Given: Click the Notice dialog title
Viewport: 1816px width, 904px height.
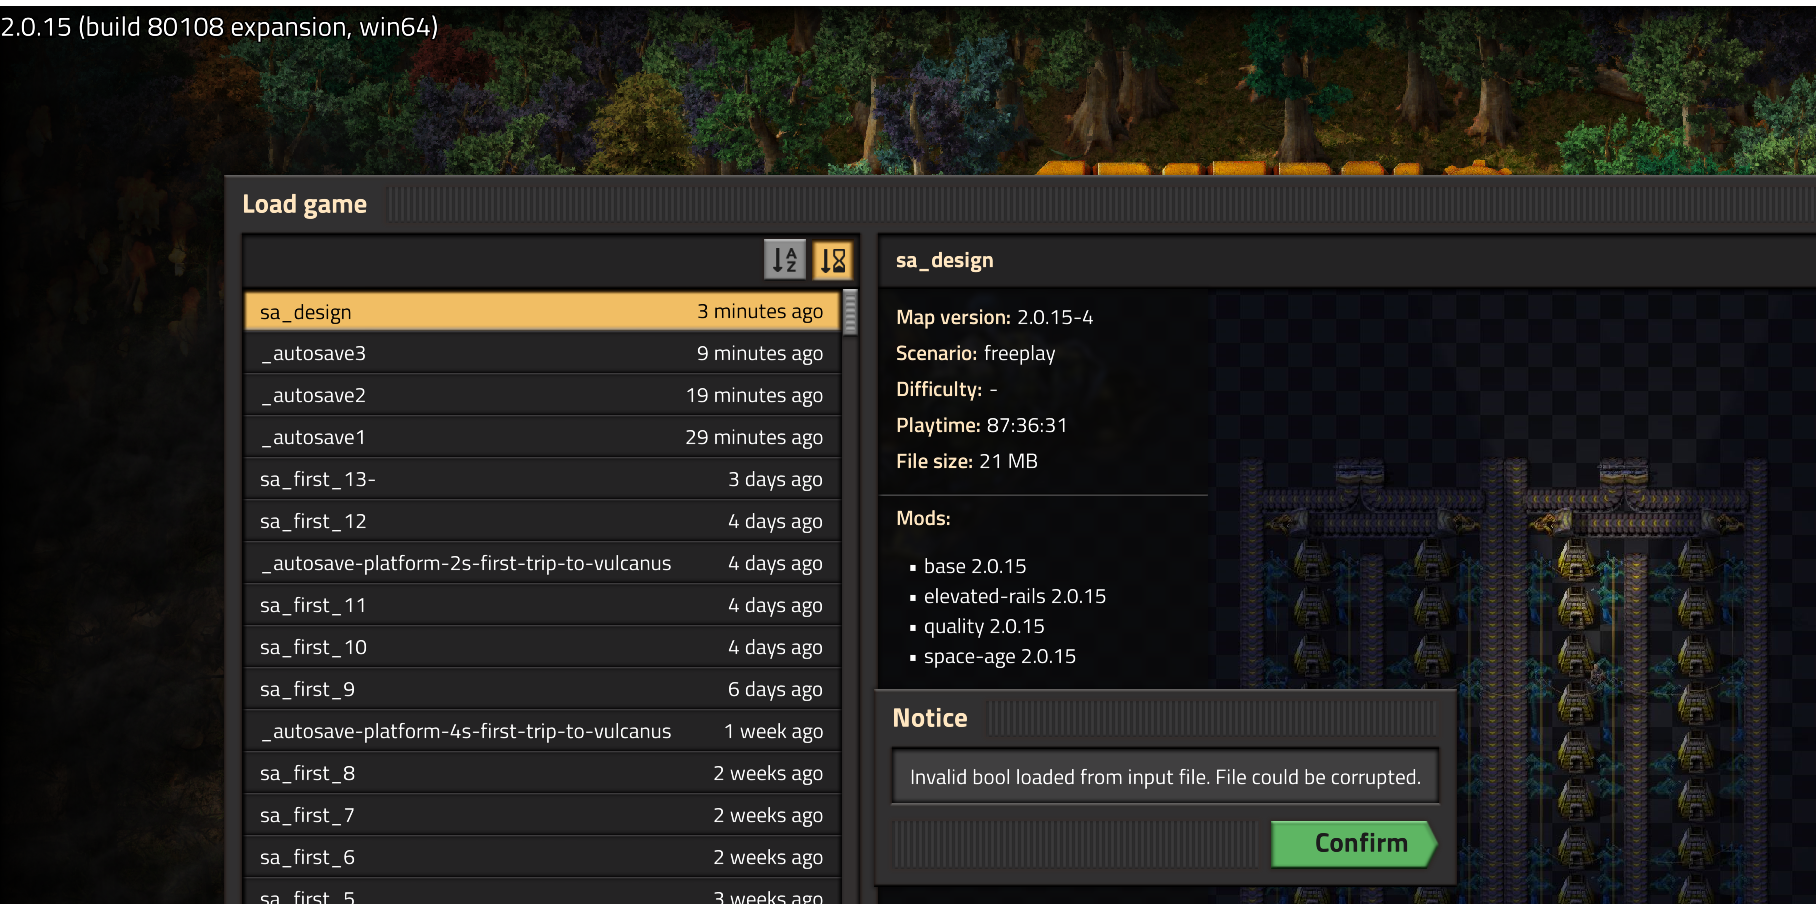Looking at the screenshot, I should [x=929, y=718].
